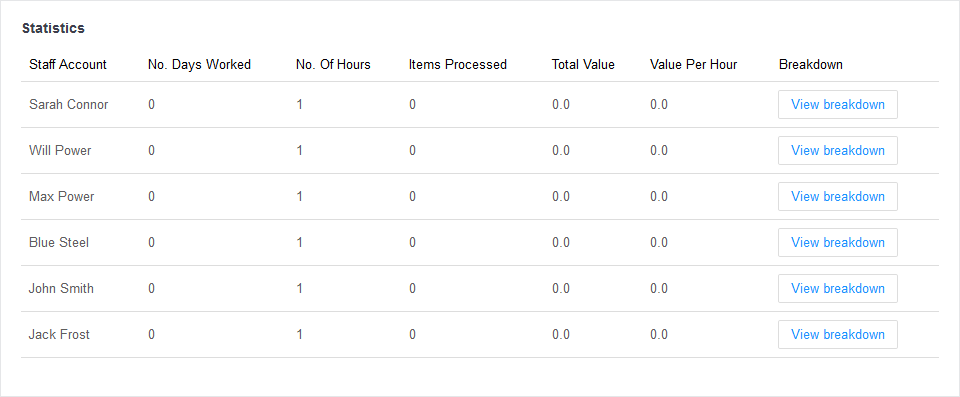The height and width of the screenshot is (397, 960).
Task: Select the Sarah Connor staff name
Action: [x=69, y=105]
